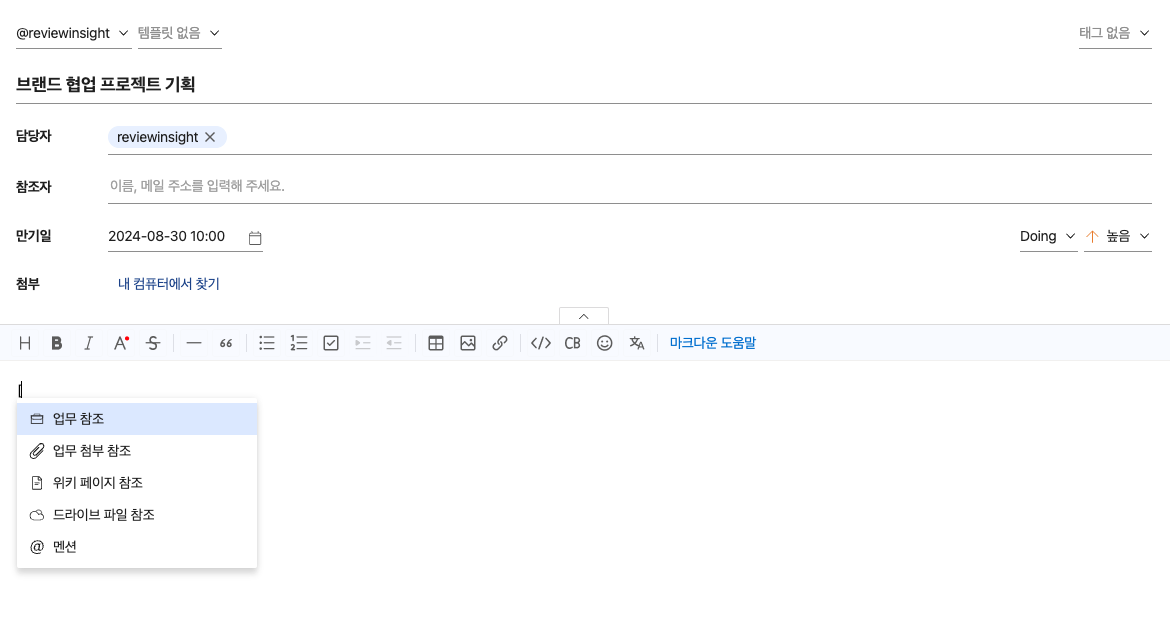Viewport: 1170px width, 626px height.
Task: Click the 내 컴퓨터에서 찾기 link
Action: (169, 284)
